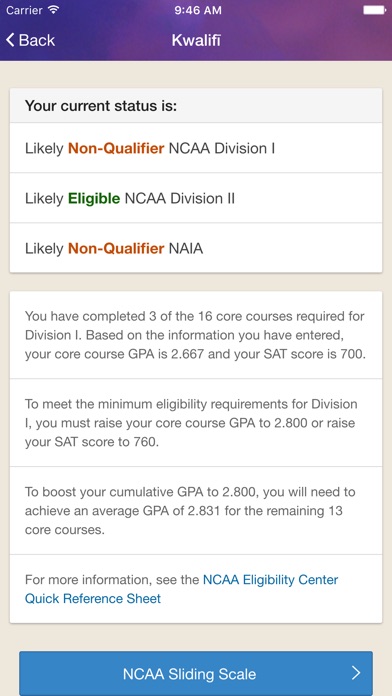
Task: Tap the 'Quick Reference Sheet' link text
Action: click(x=93, y=598)
